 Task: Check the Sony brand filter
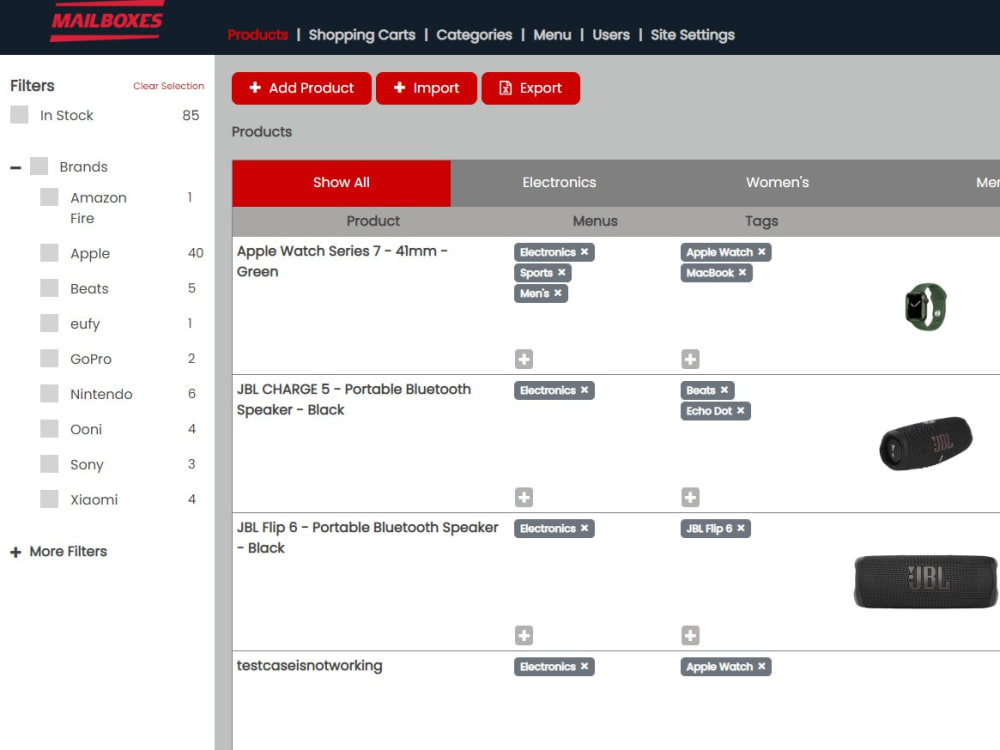(49, 464)
